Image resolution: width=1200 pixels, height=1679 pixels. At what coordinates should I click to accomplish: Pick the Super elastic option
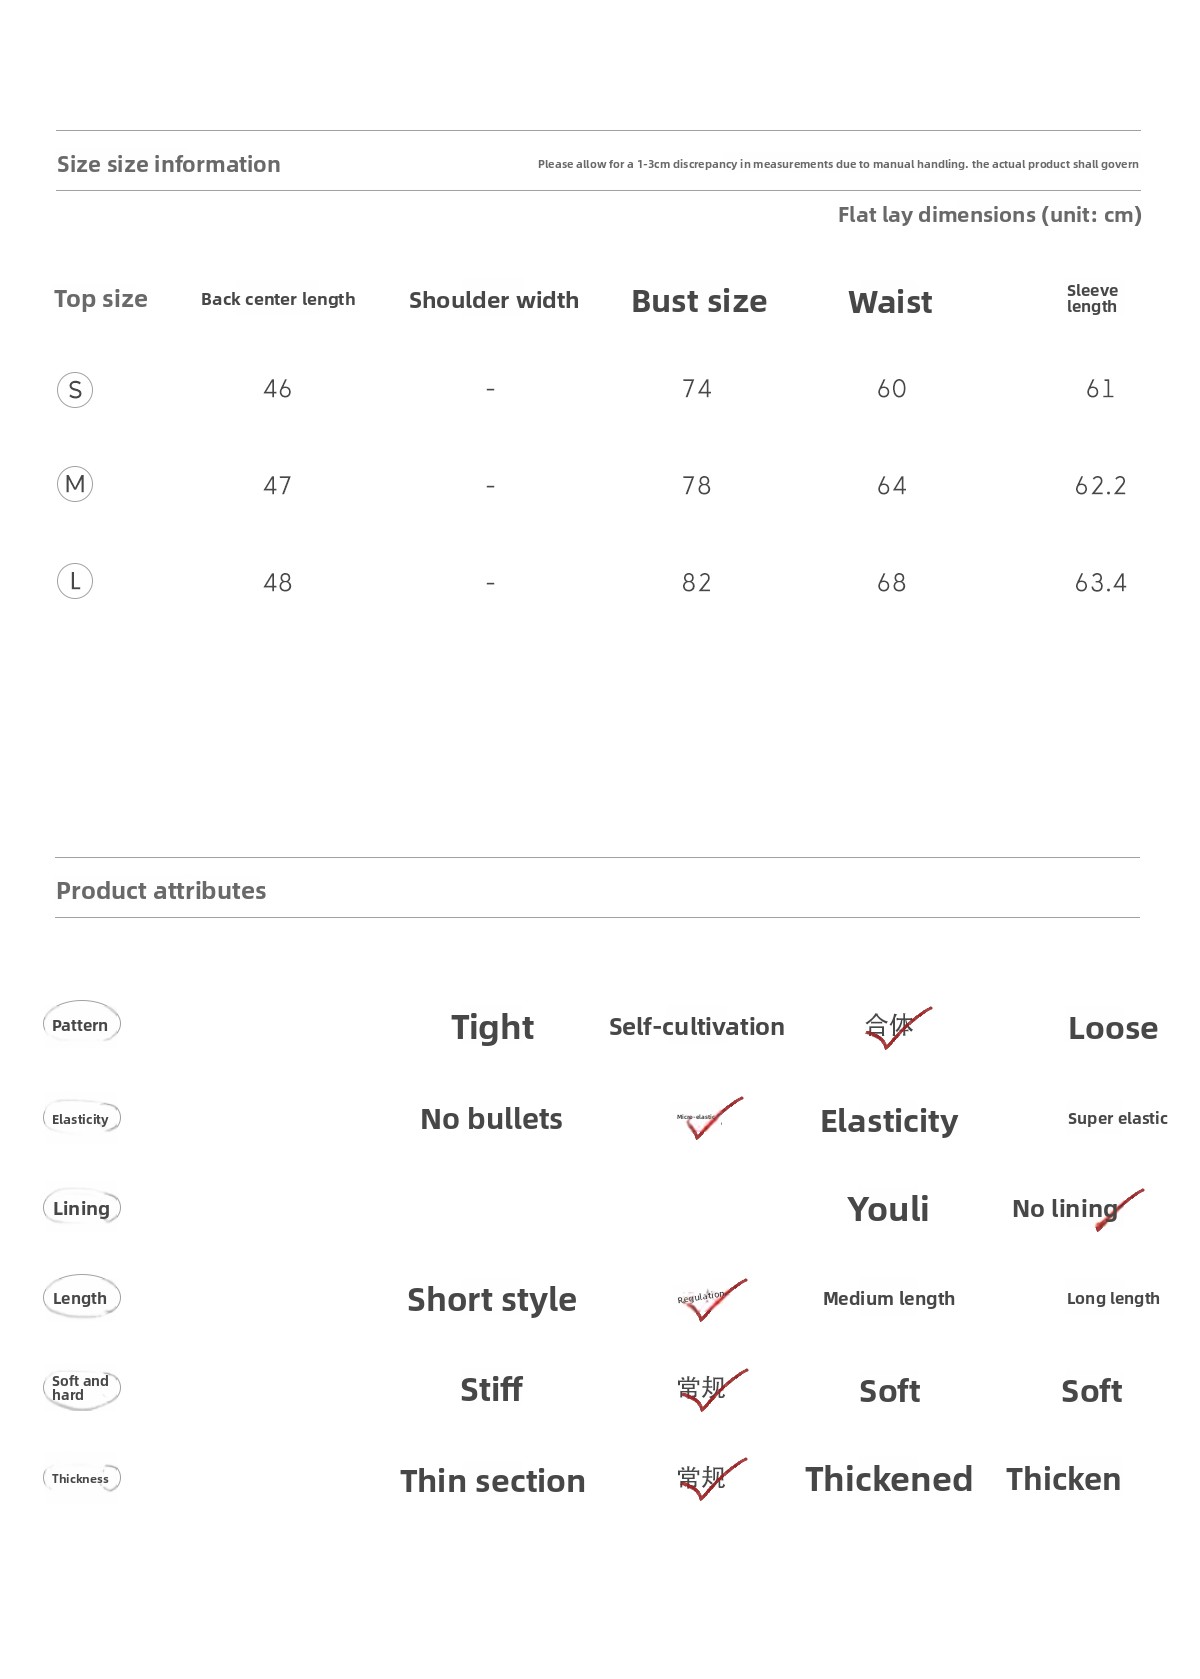(1117, 1118)
